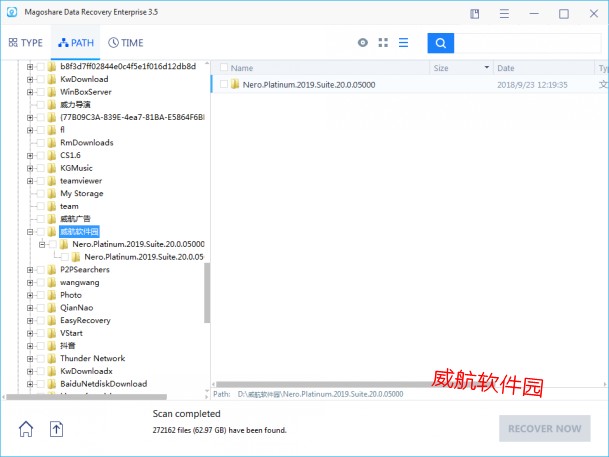609x457 pixels.
Task: Expand the WinBoxServer tree node
Action: [30, 92]
